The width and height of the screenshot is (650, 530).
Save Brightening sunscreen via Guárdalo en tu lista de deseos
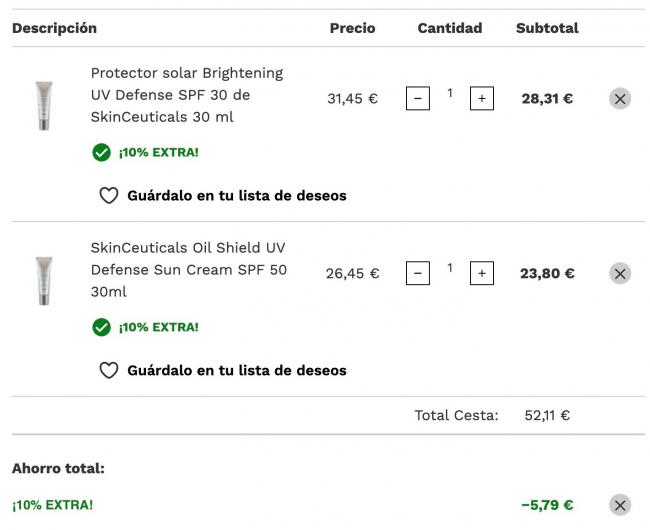[x=237, y=195]
